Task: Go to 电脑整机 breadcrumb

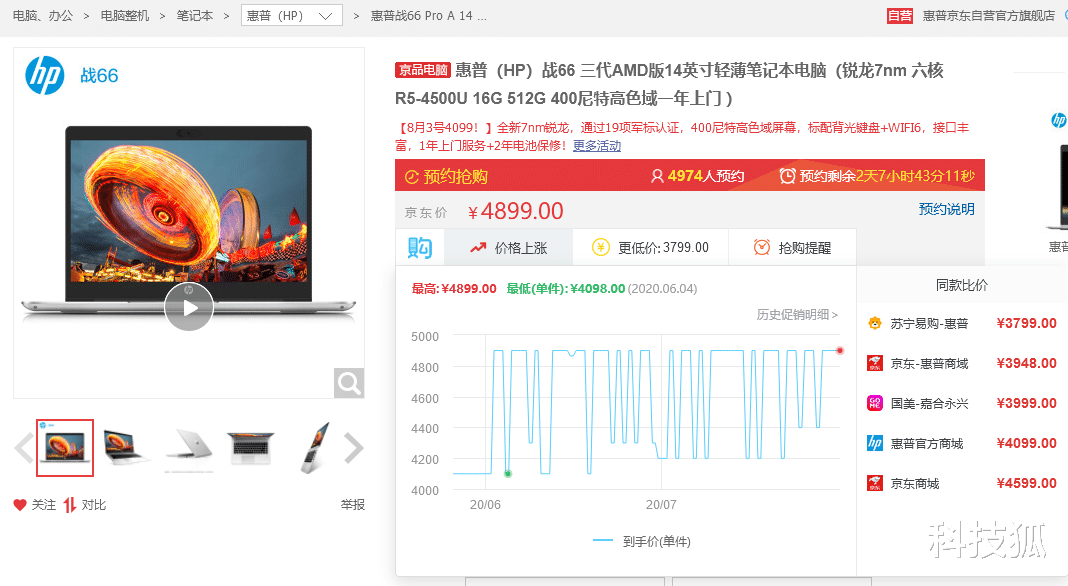Action: tap(125, 16)
